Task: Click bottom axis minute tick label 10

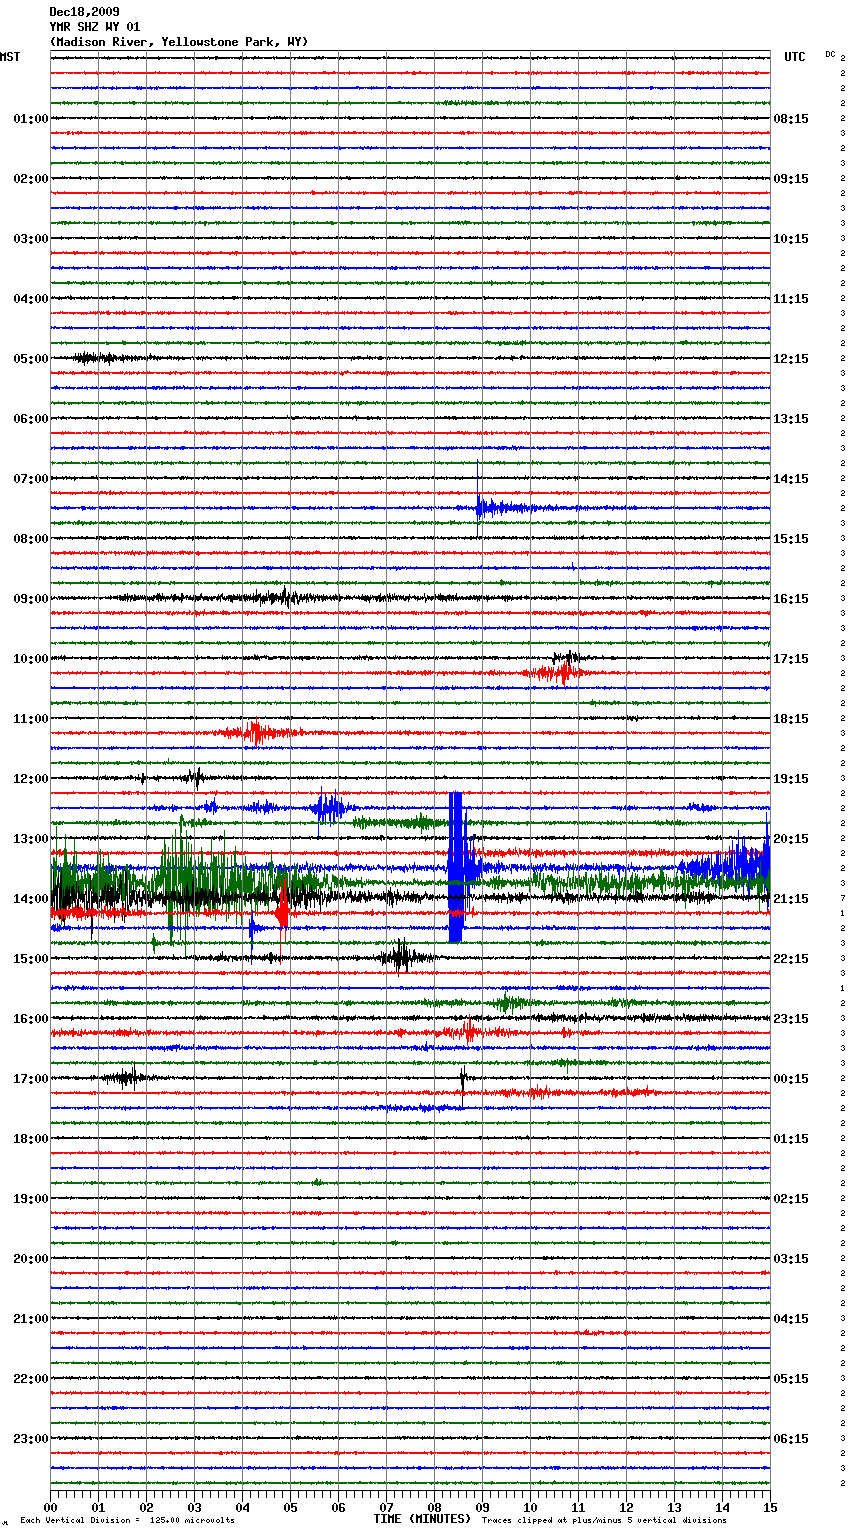Action: point(531,1507)
